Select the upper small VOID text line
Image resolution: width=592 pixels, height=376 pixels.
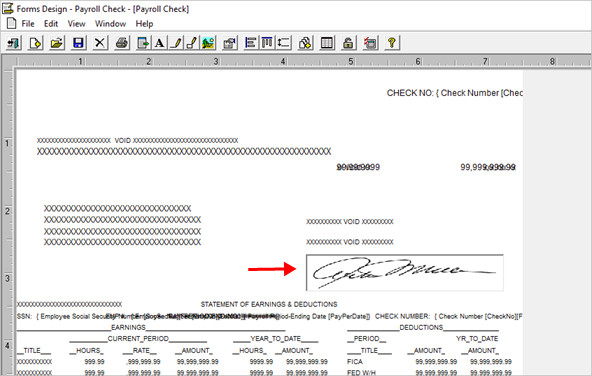pyautogui.click(x=137, y=140)
